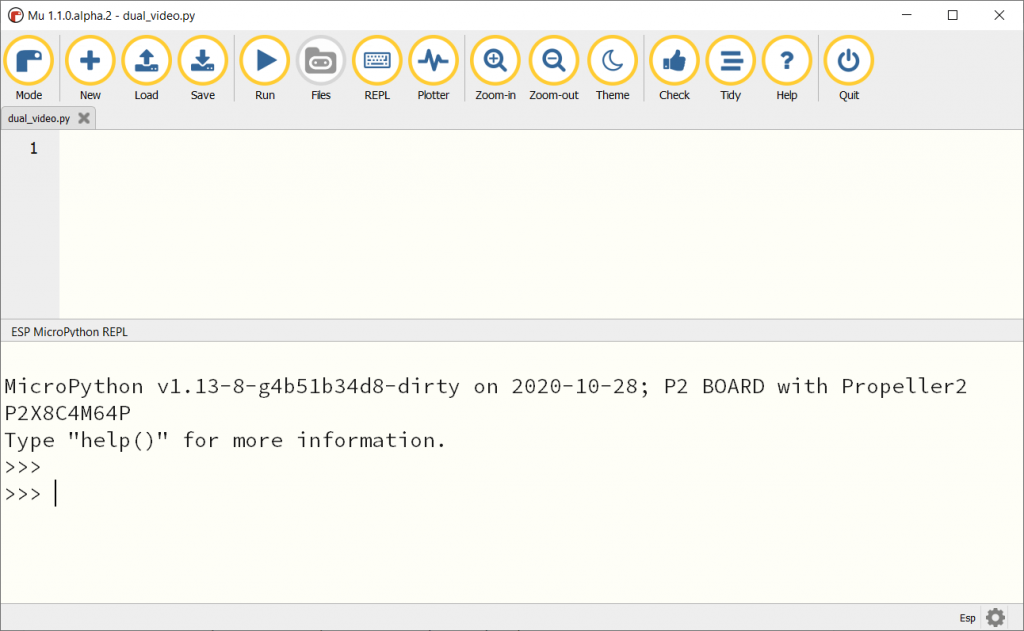Create a new file with New
This screenshot has width=1024, height=631.
coord(90,61)
